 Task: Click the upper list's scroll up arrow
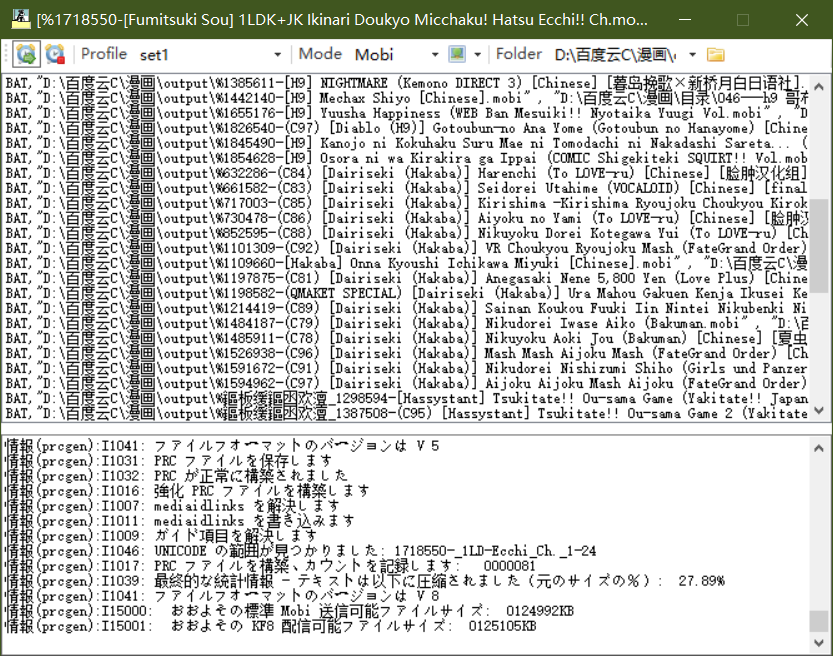(819, 86)
